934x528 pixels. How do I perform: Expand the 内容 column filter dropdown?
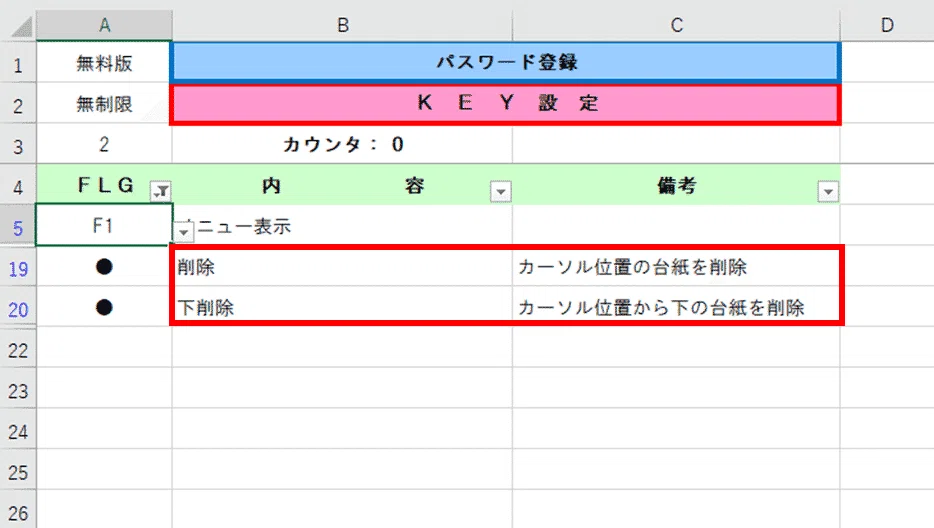pyautogui.click(x=501, y=191)
